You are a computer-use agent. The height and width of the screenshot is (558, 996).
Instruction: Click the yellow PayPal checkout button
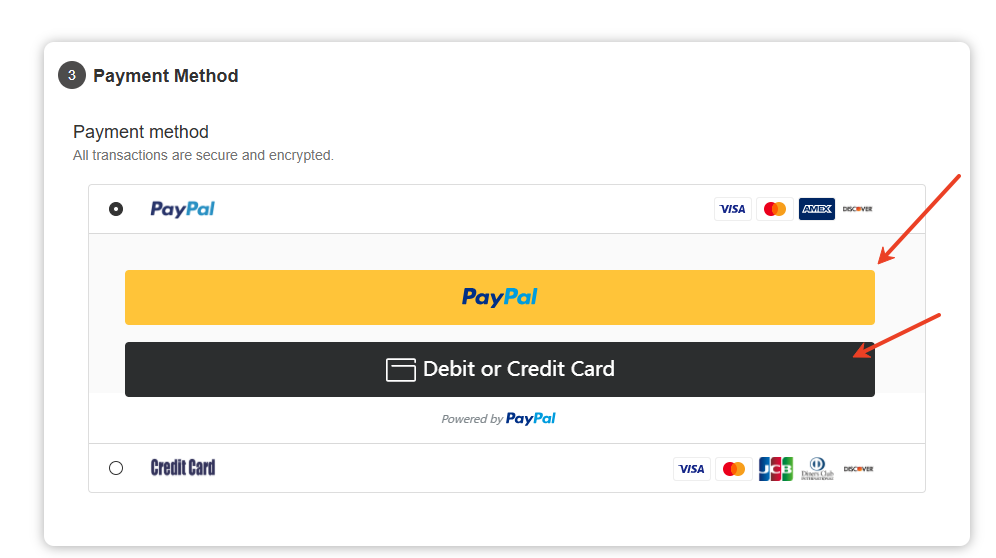[x=499, y=297]
